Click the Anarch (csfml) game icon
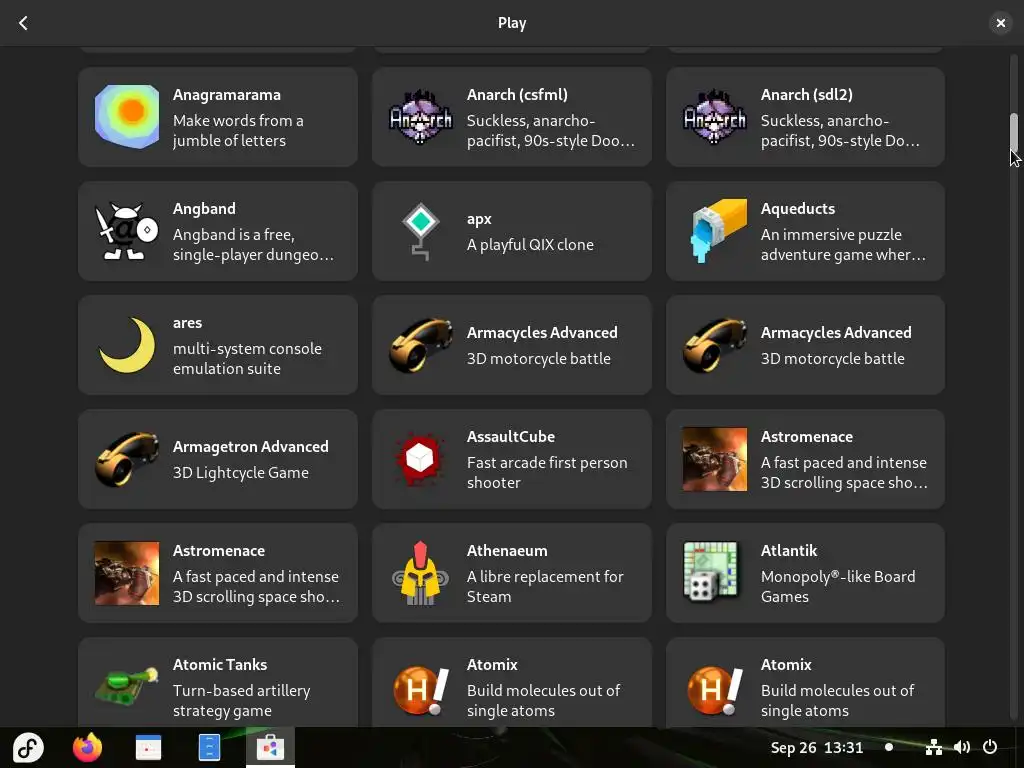This screenshot has height=768, width=1024. pos(421,117)
